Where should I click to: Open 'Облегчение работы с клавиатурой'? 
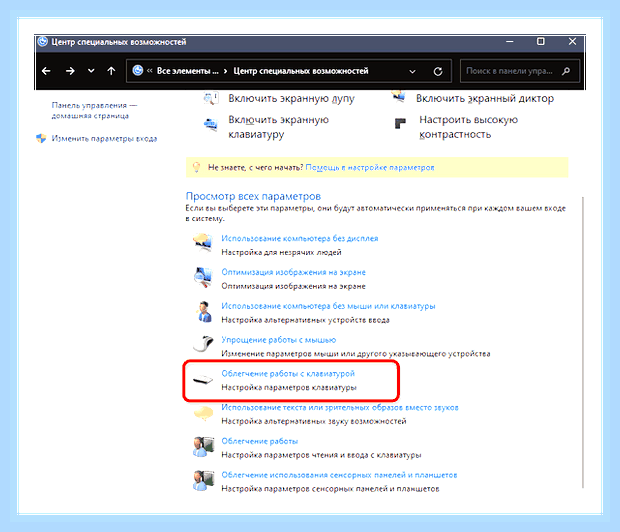click(288, 374)
